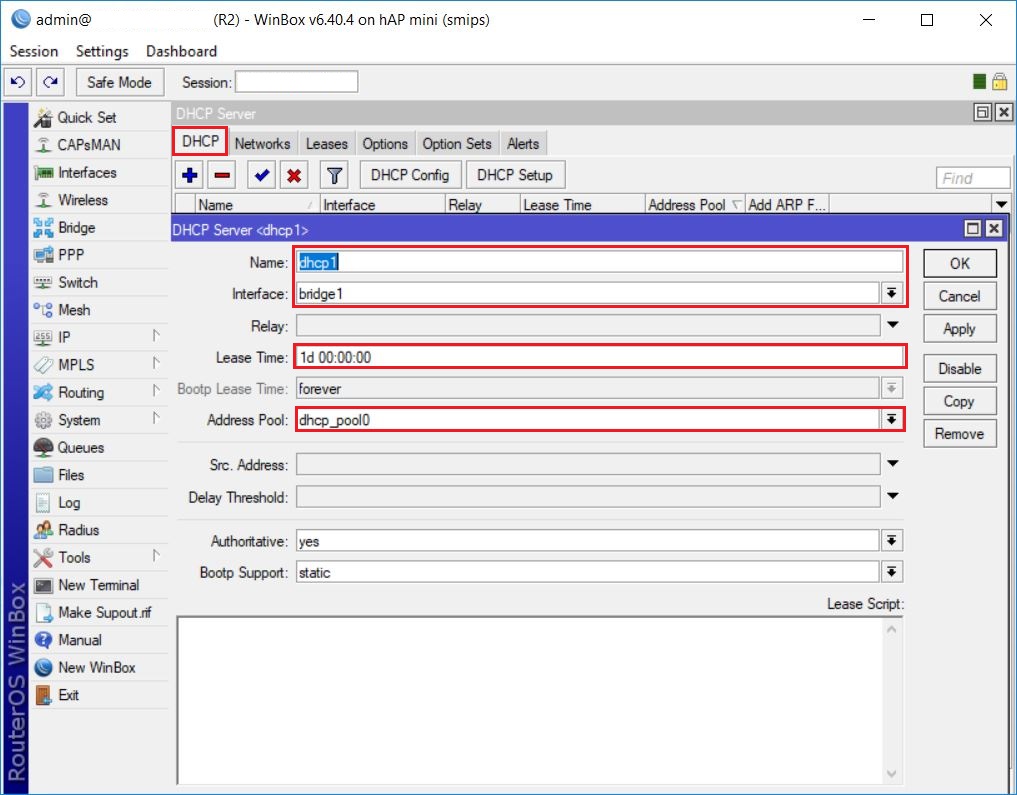Screen dimensions: 1017x795
Task: Open the Dashboard menu
Action: (182, 51)
